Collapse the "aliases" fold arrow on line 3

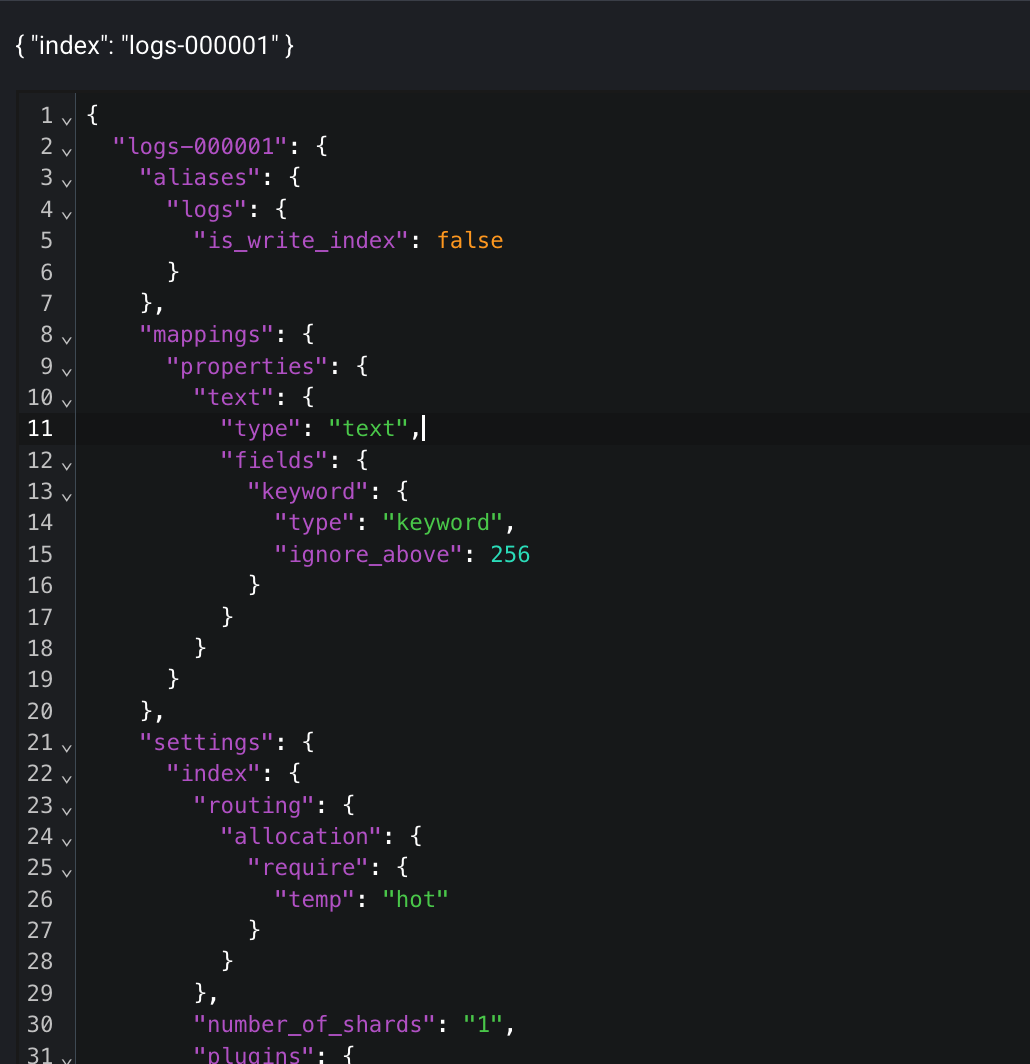[x=66, y=183]
